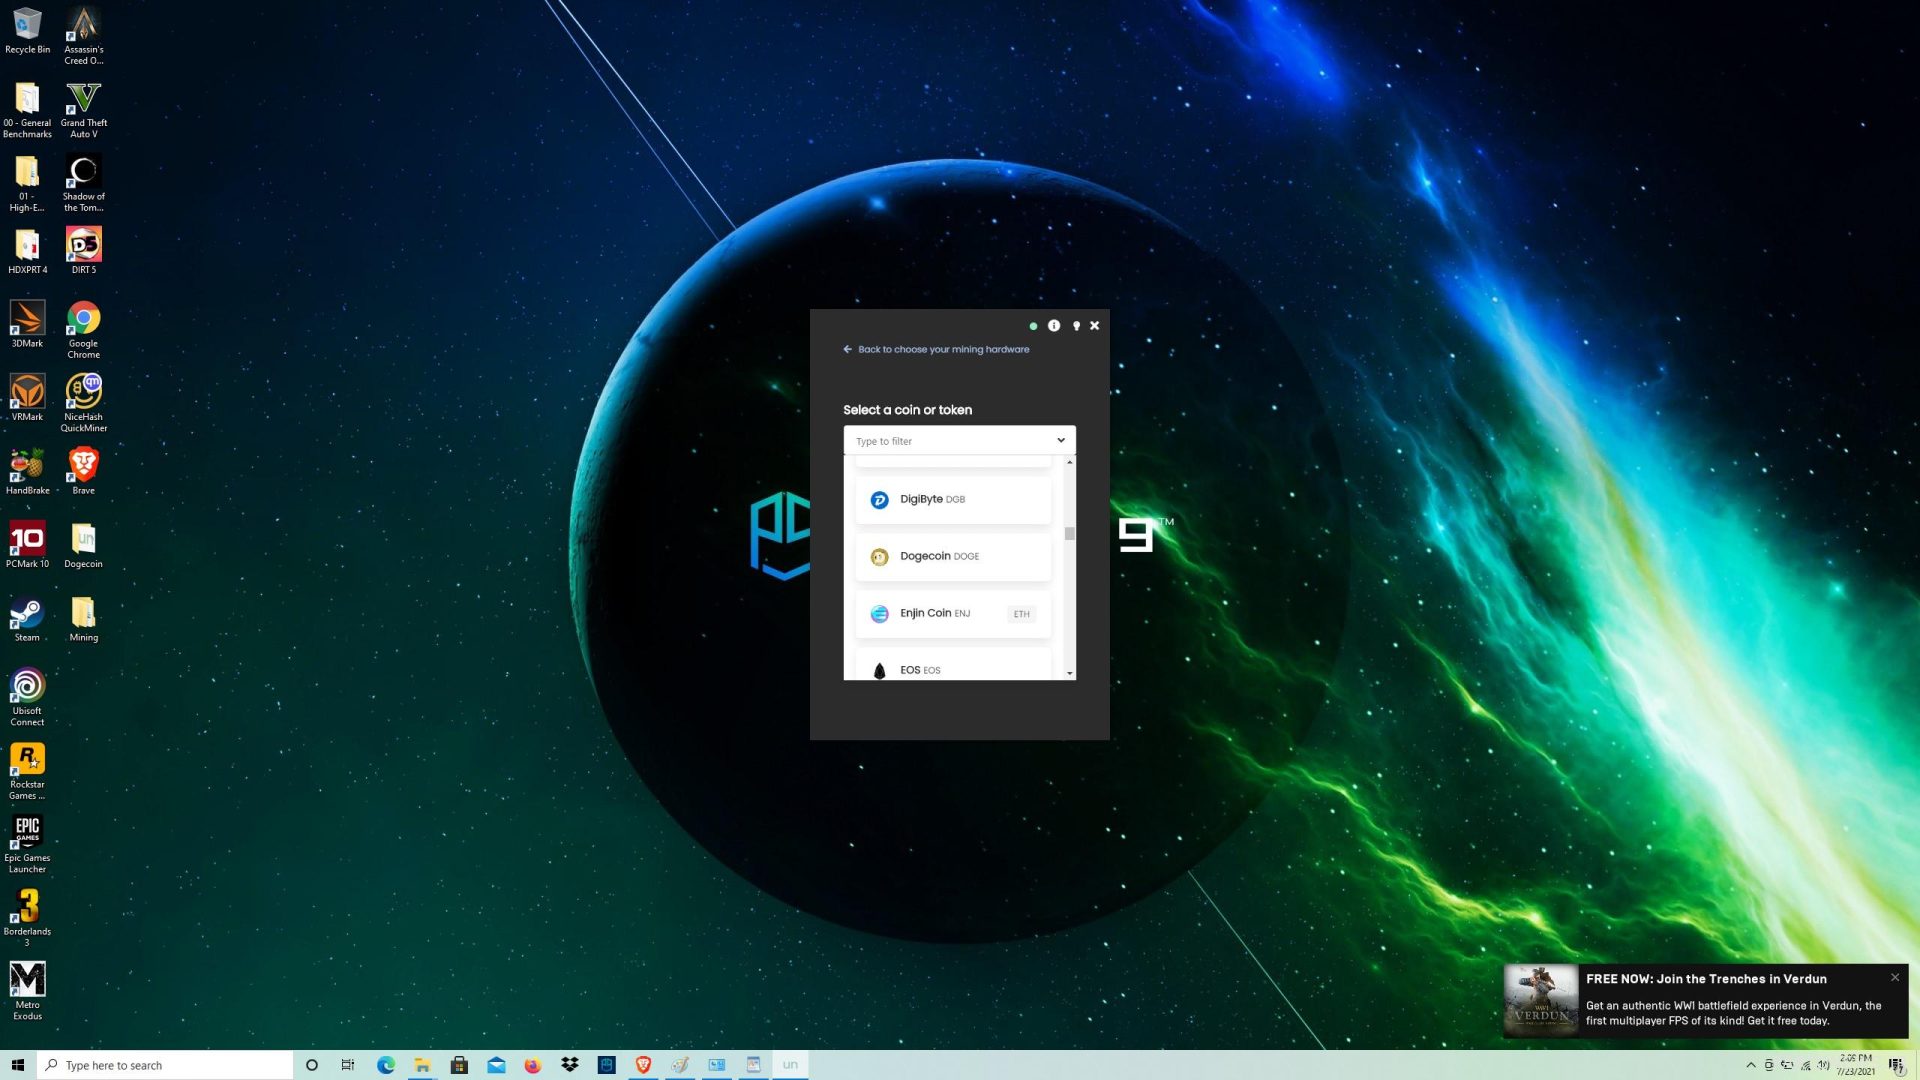Open the info icon in miner window

coord(1053,326)
